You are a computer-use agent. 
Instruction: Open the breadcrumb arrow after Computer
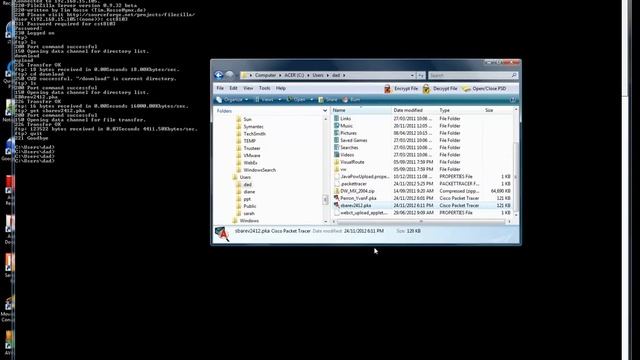click(280, 75)
